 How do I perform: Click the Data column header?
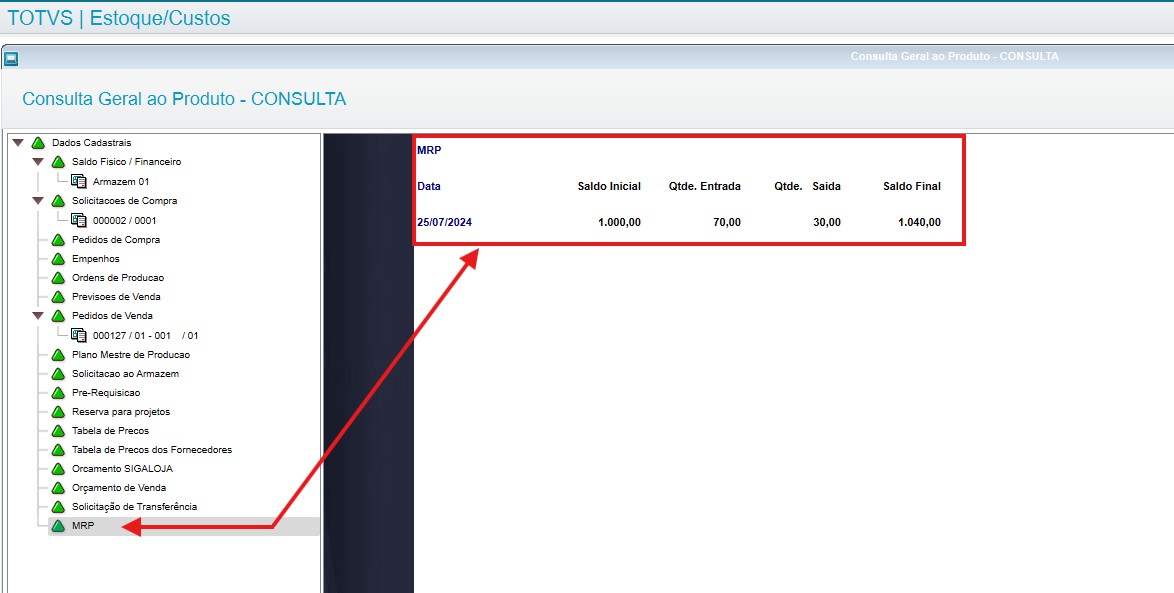pyautogui.click(x=429, y=186)
